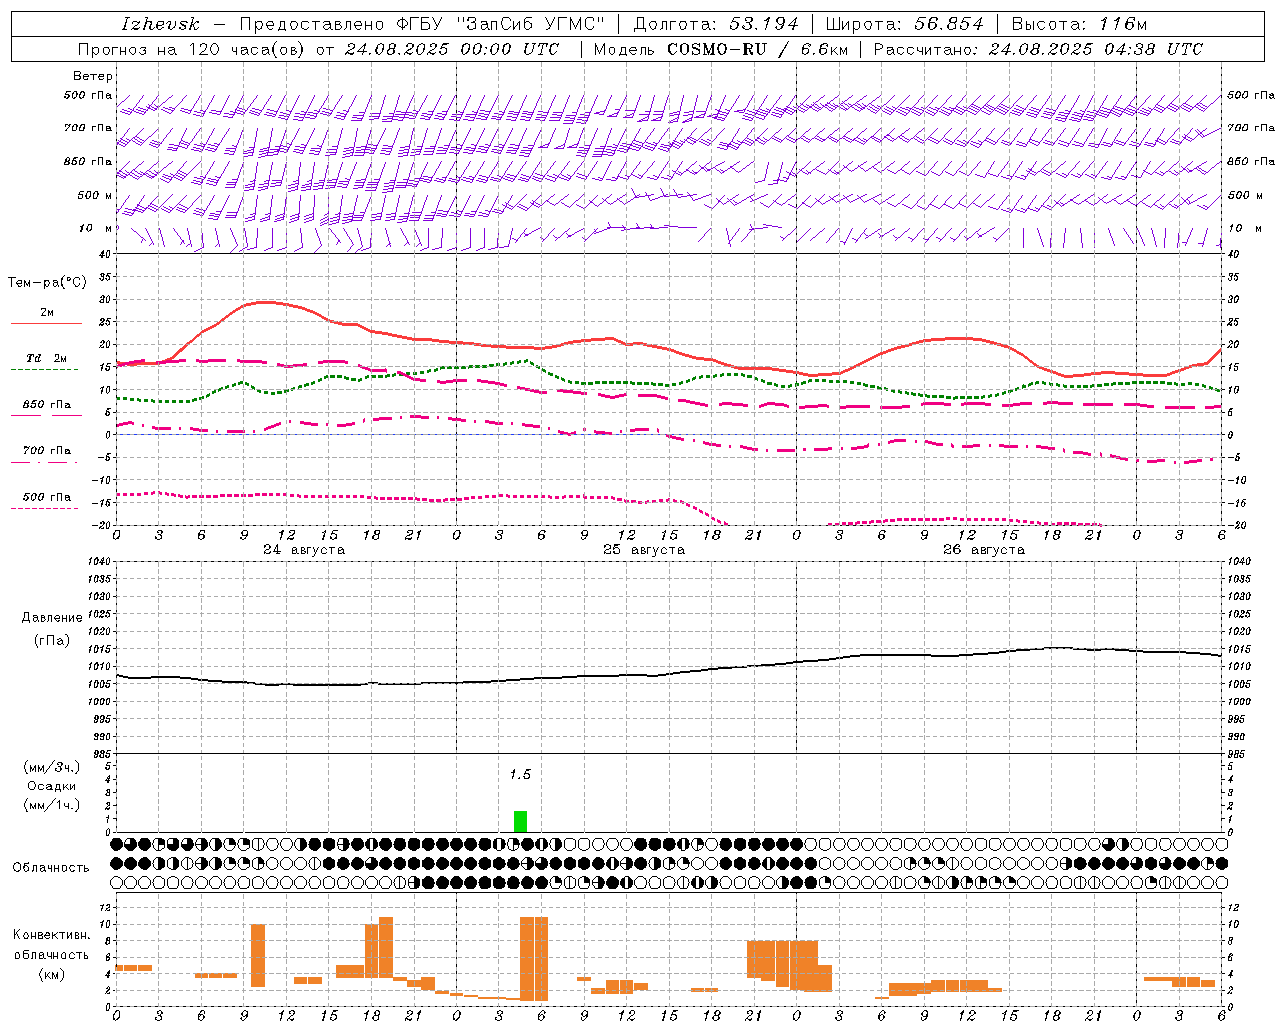Click the '25 августа' date label
The width and height of the screenshot is (1280, 1024).
644,550
